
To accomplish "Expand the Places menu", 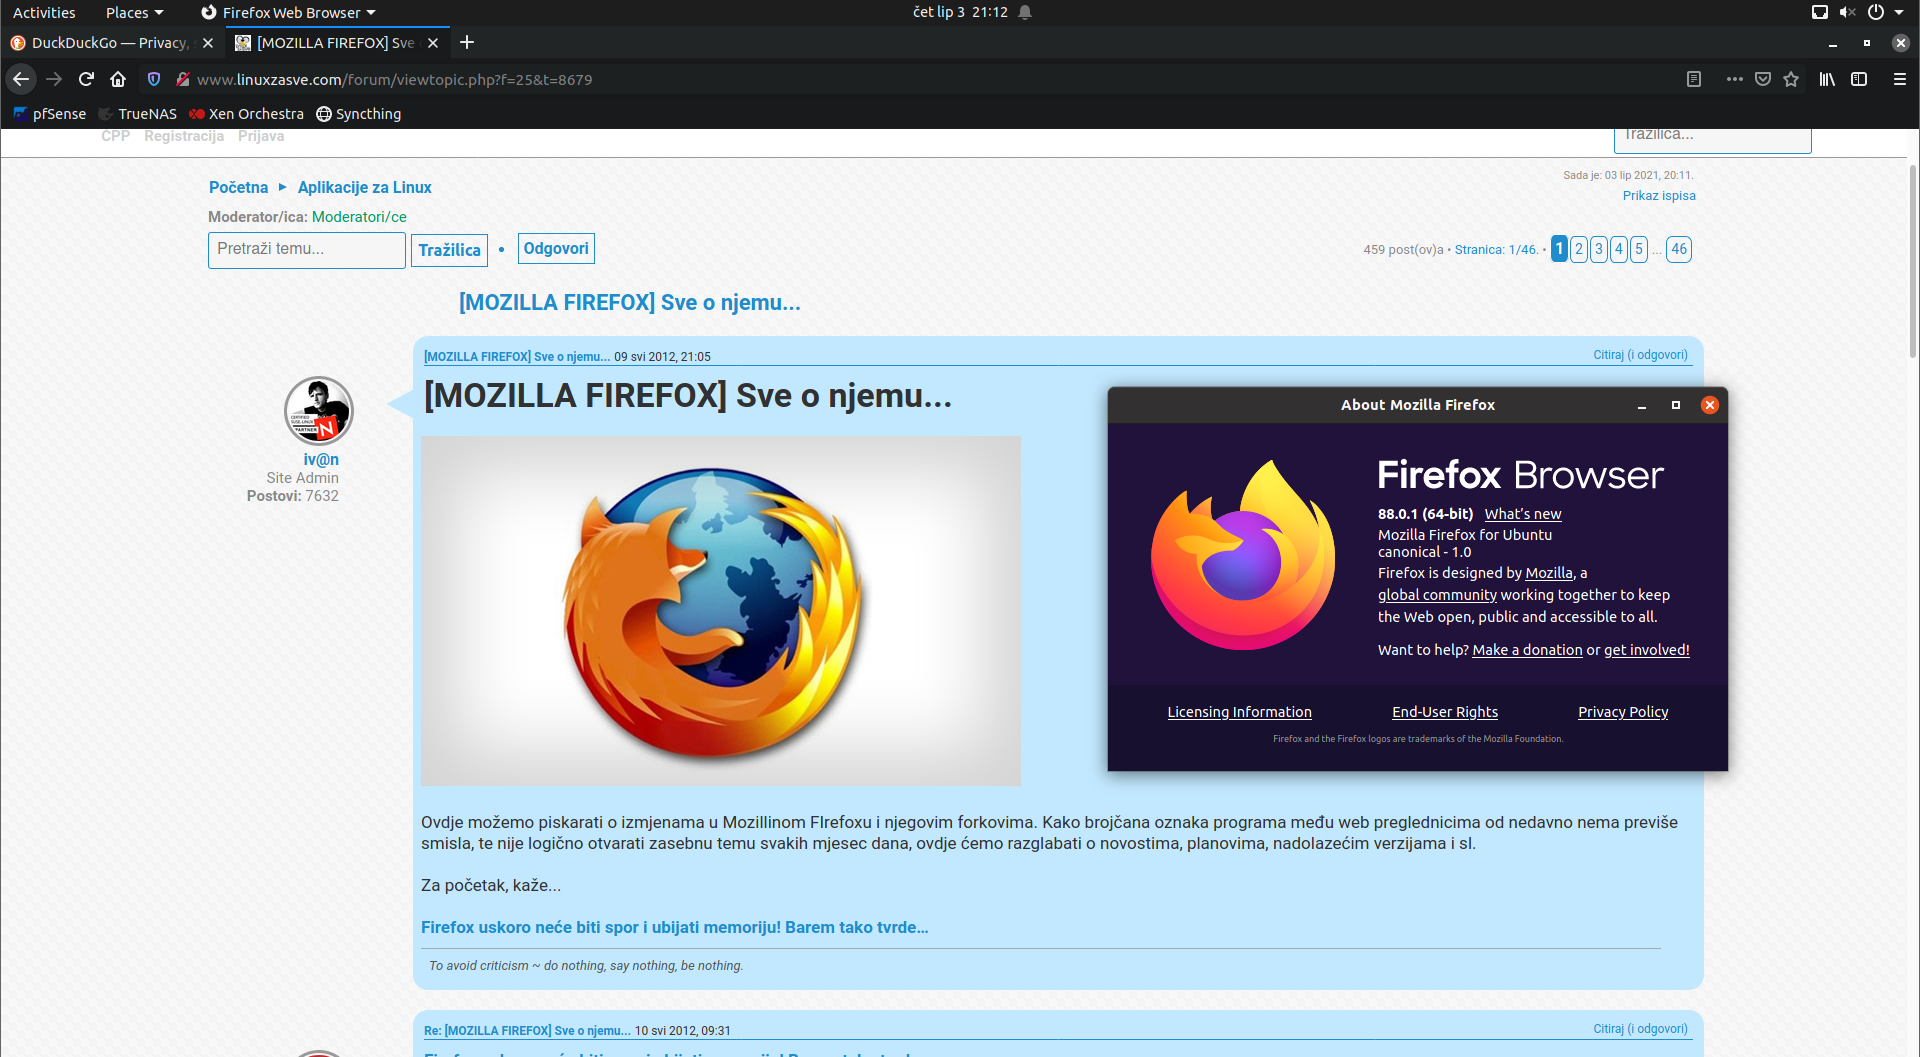I will pyautogui.click(x=134, y=12).
